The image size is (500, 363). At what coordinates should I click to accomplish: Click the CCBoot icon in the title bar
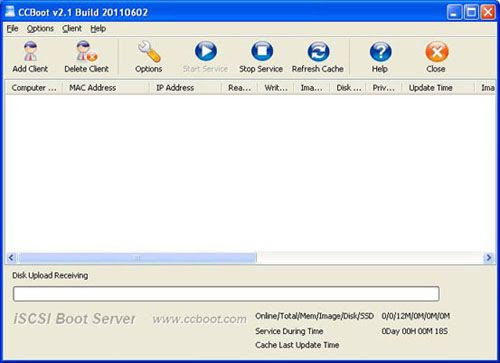click(10, 11)
